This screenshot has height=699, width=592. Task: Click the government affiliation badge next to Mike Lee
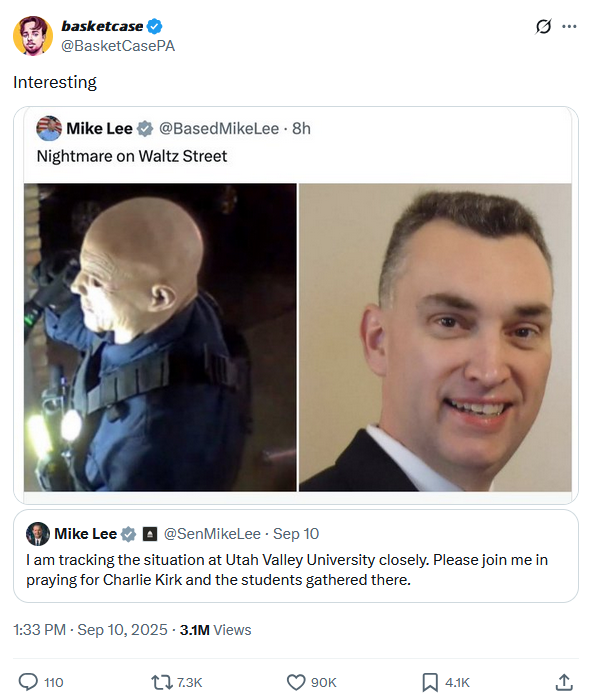coord(150,534)
